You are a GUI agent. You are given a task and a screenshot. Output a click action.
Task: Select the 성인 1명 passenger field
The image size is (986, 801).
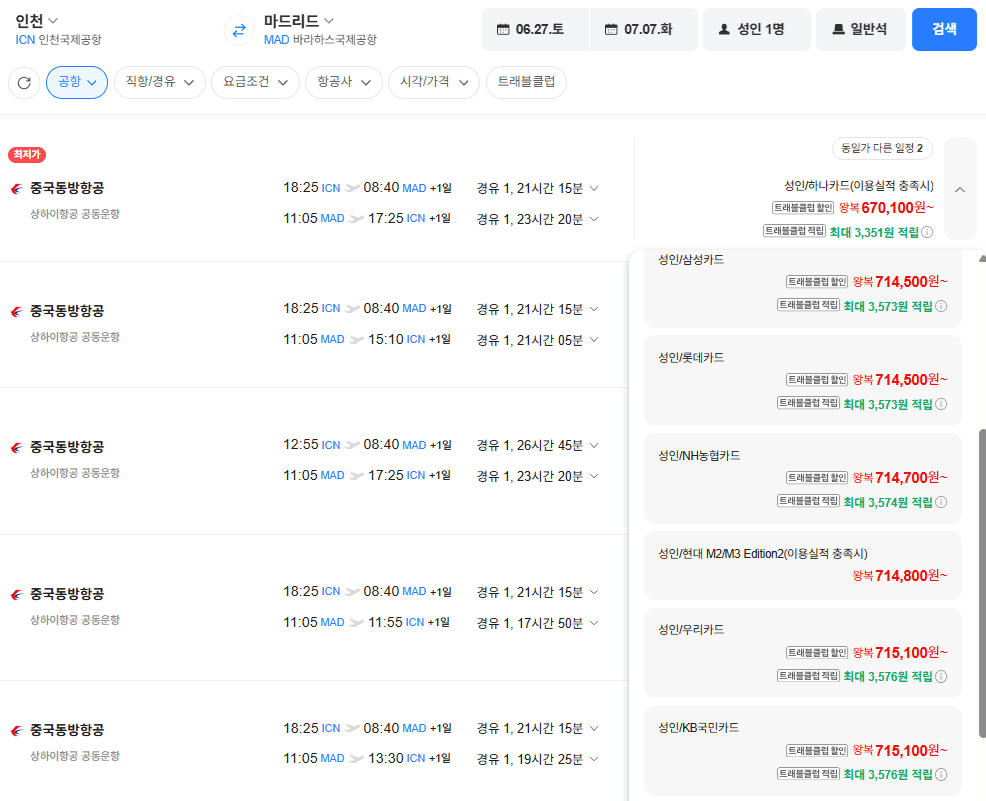tap(756, 30)
